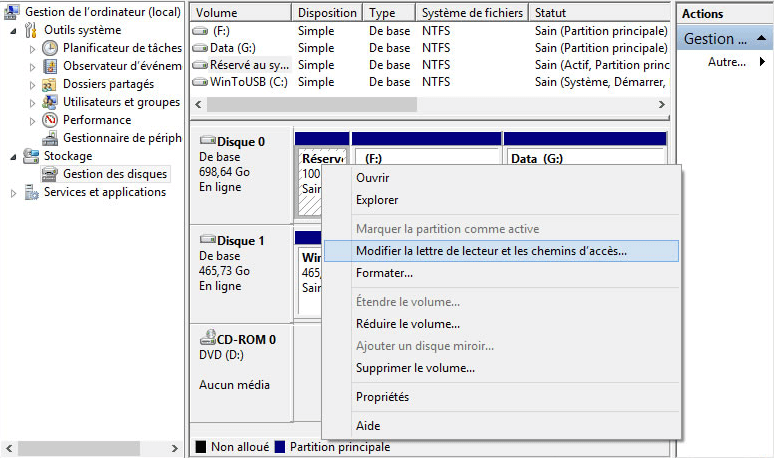Open Propriétés from the context menu

(382, 397)
